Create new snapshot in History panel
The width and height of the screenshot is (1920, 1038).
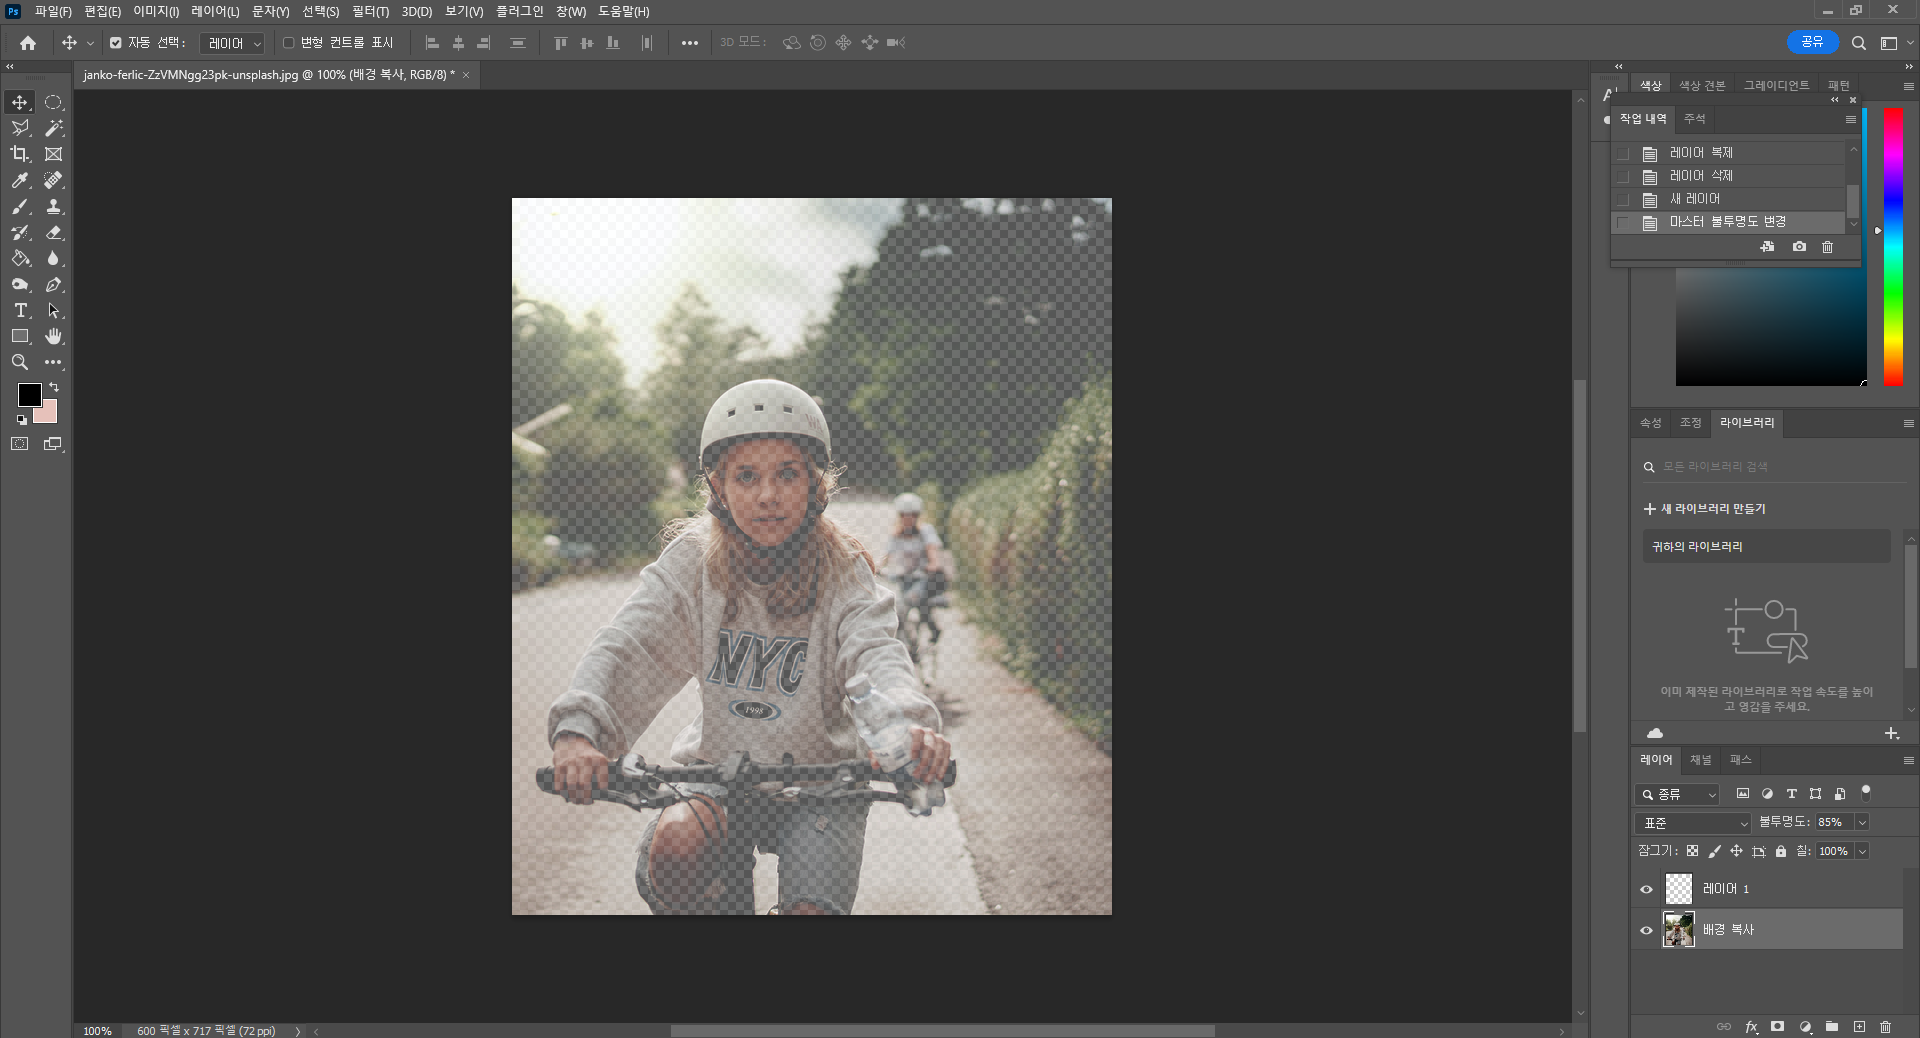(1799, 247)
